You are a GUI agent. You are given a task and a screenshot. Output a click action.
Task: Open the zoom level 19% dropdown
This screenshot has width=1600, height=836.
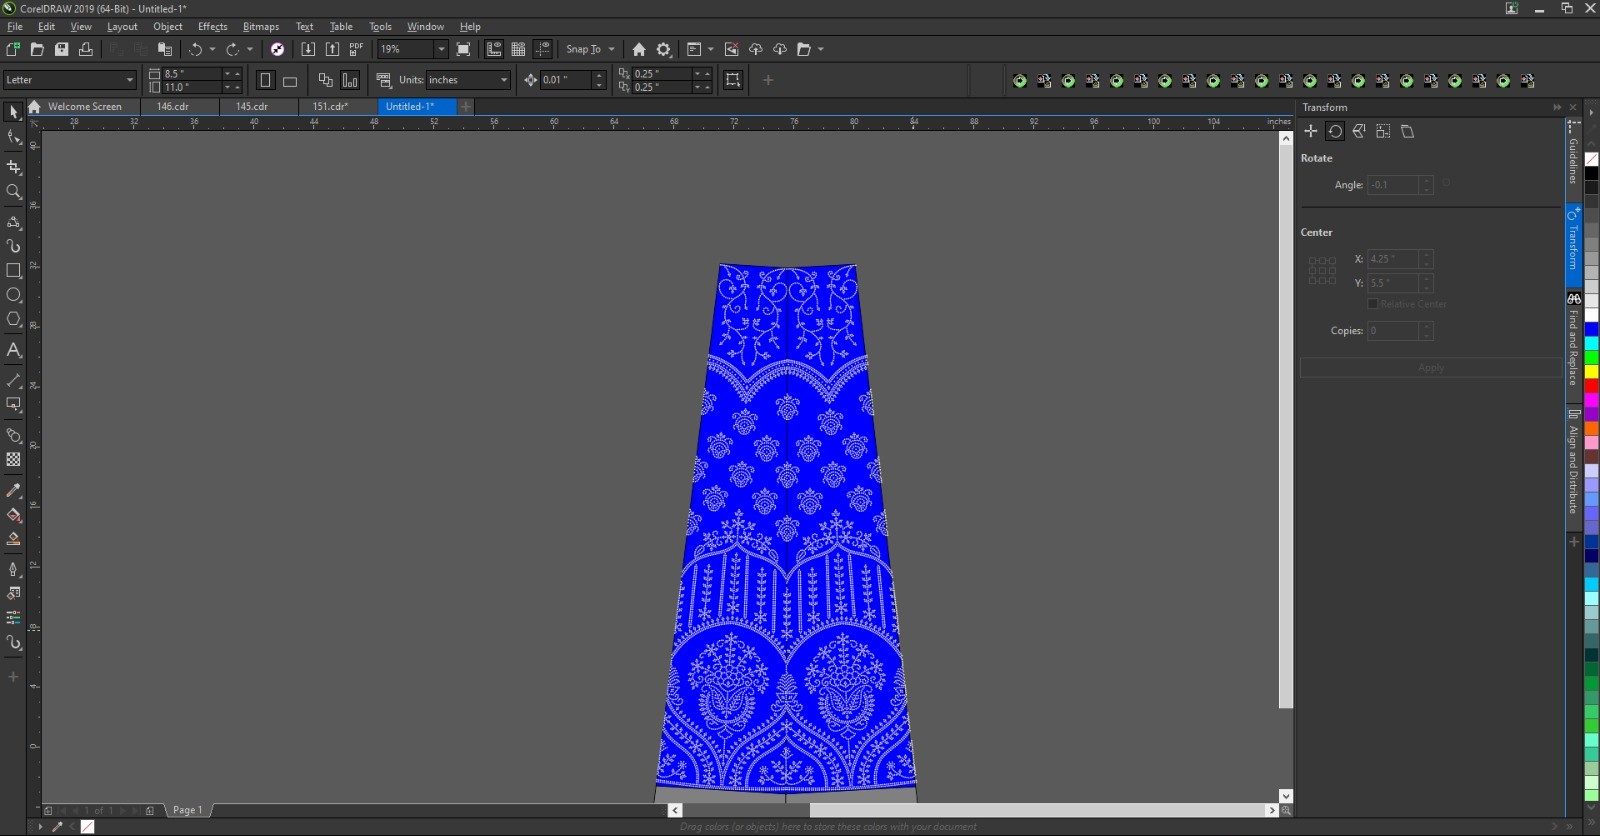click(440, 49)
